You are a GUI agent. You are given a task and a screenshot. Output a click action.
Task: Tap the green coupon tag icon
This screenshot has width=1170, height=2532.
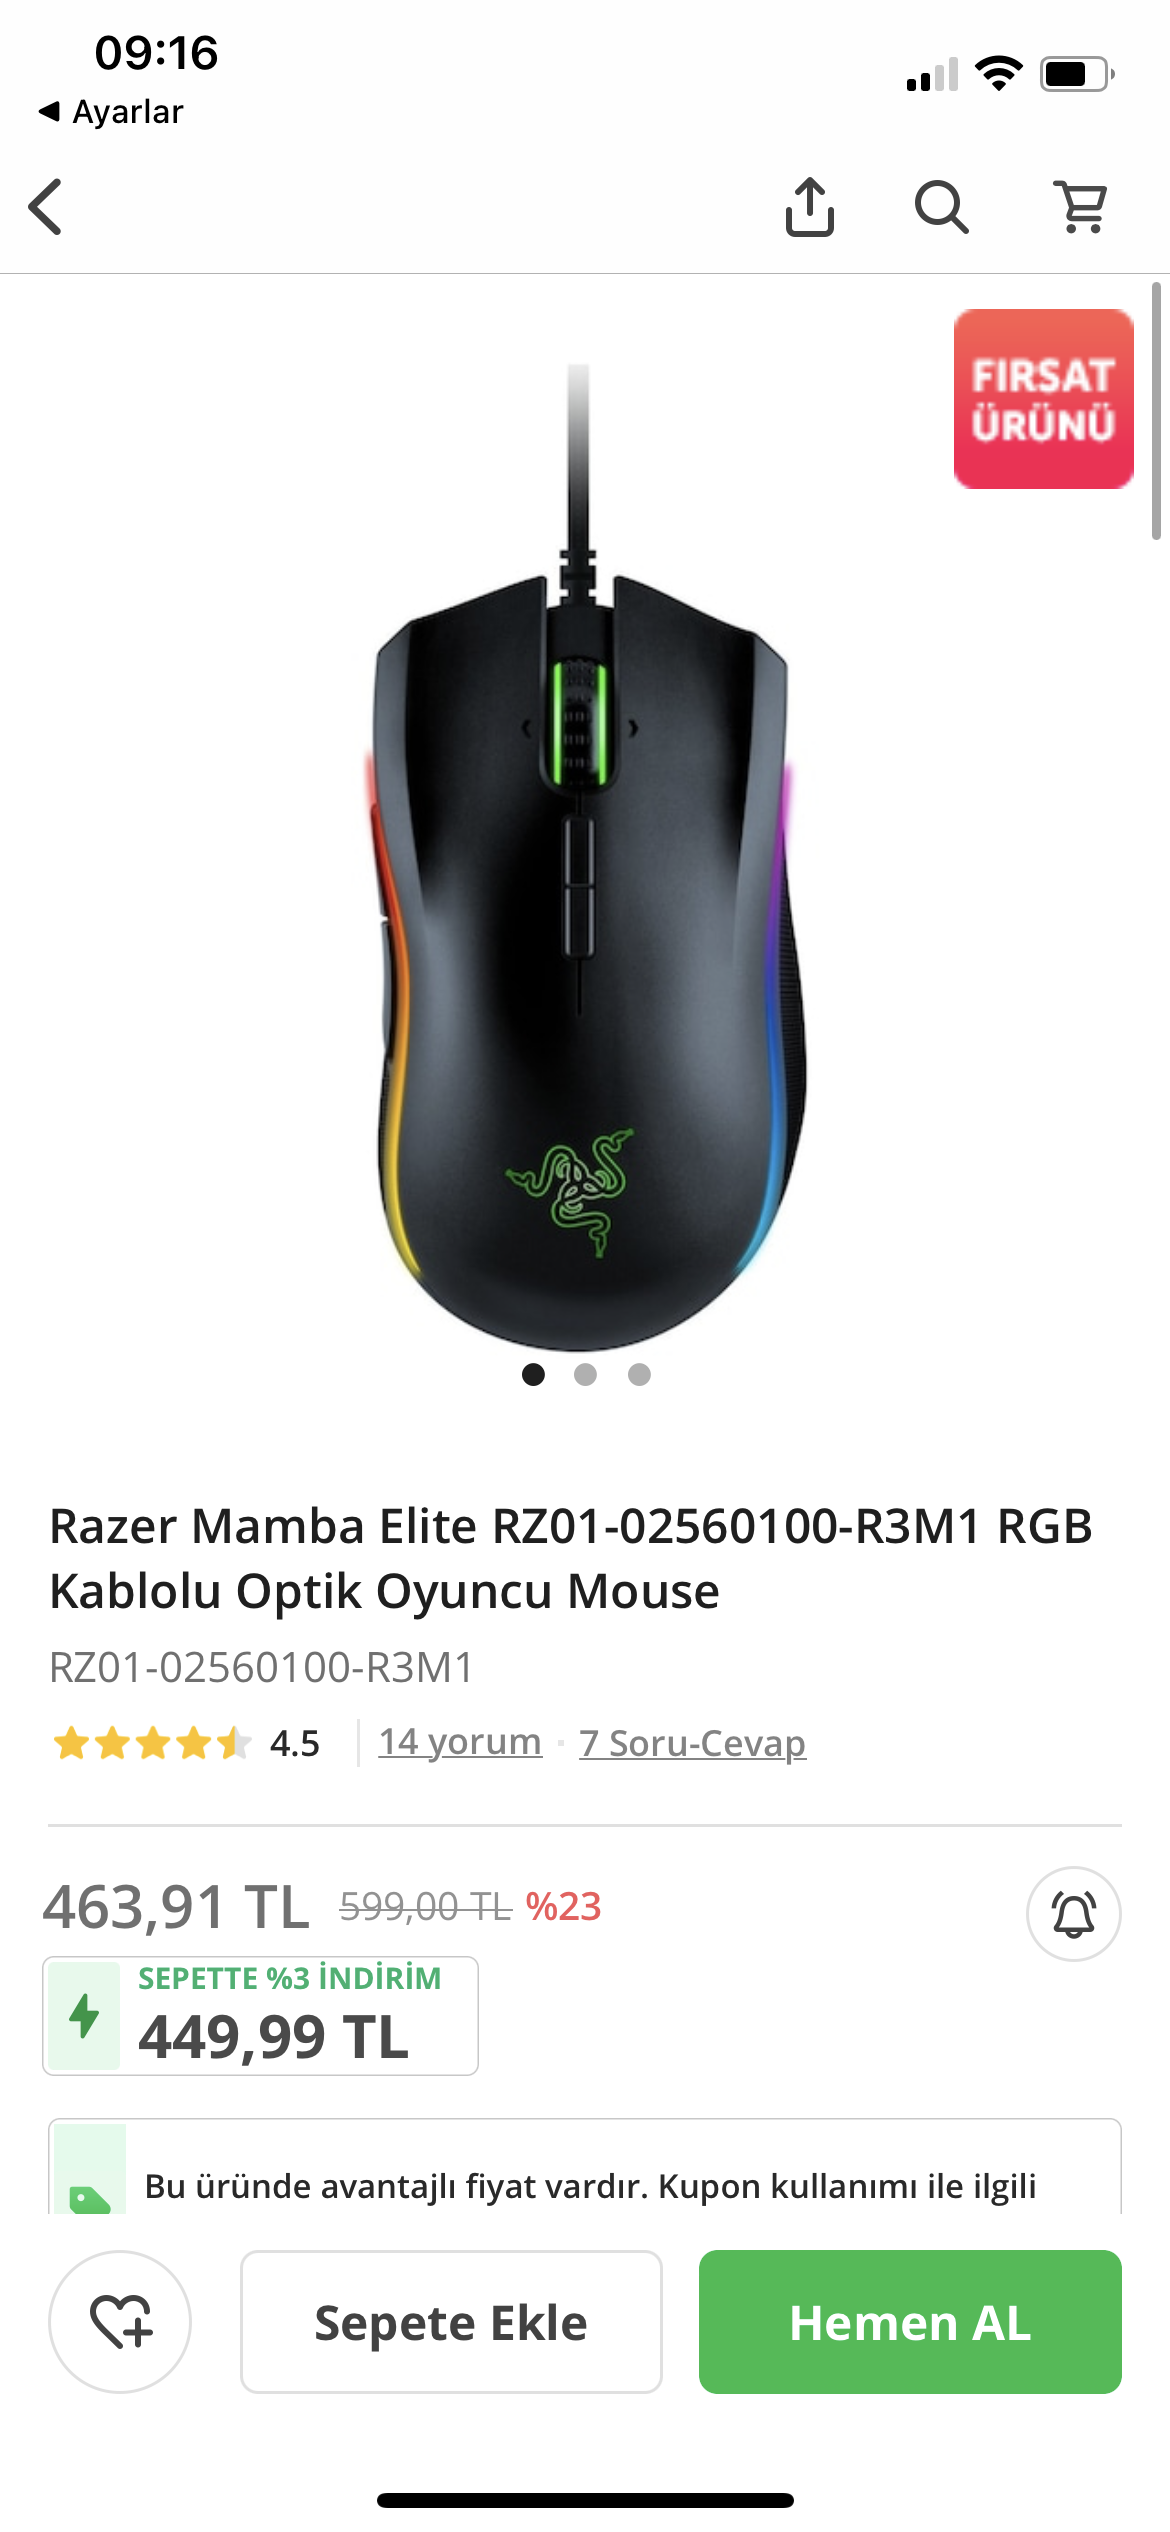coord(90,2198)
